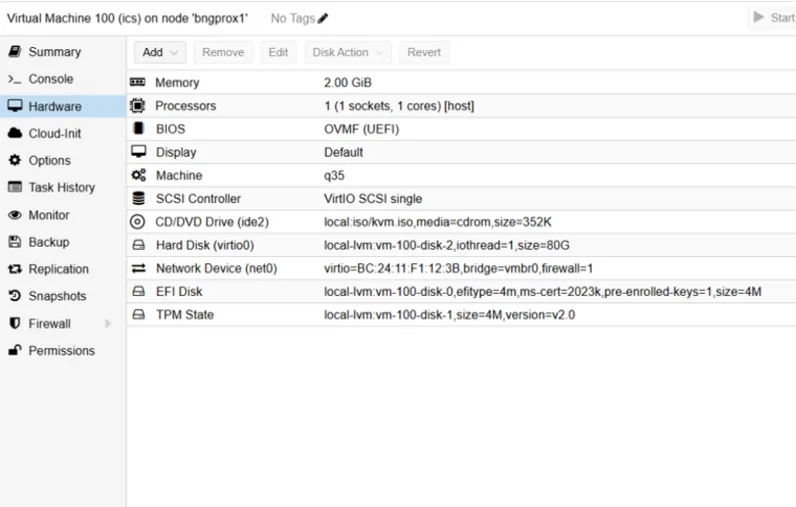Click the CD/DVD Drive disc icon
Screen dimensions: 796x507
(x=138, y=222)
